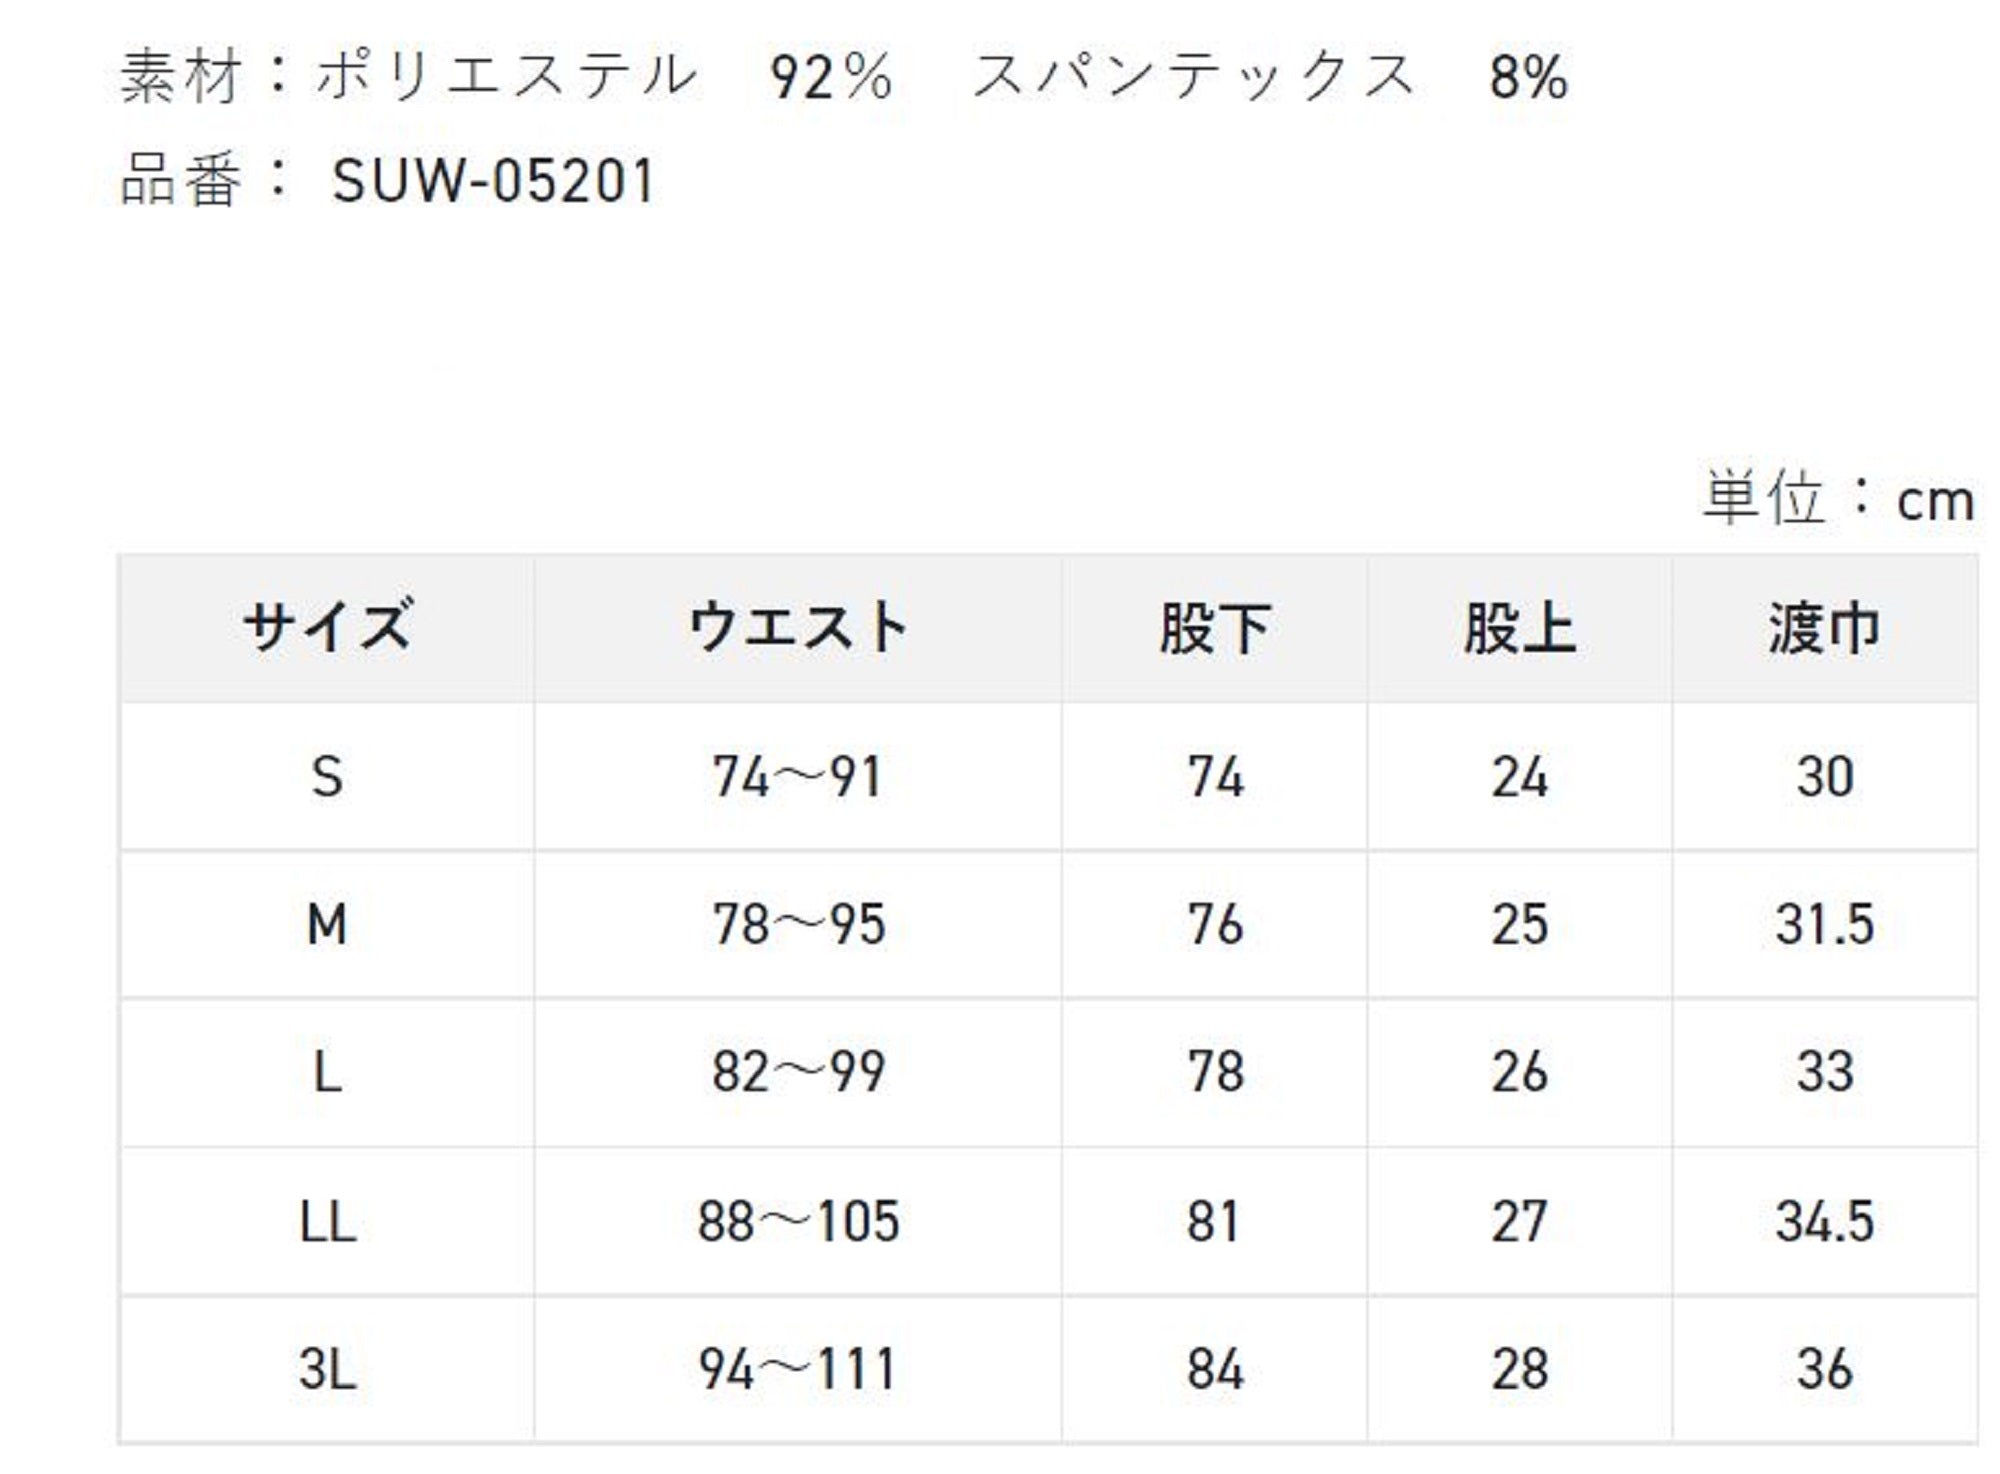
Task: Select the 股上 header cell
Action: click(1520, 628)
